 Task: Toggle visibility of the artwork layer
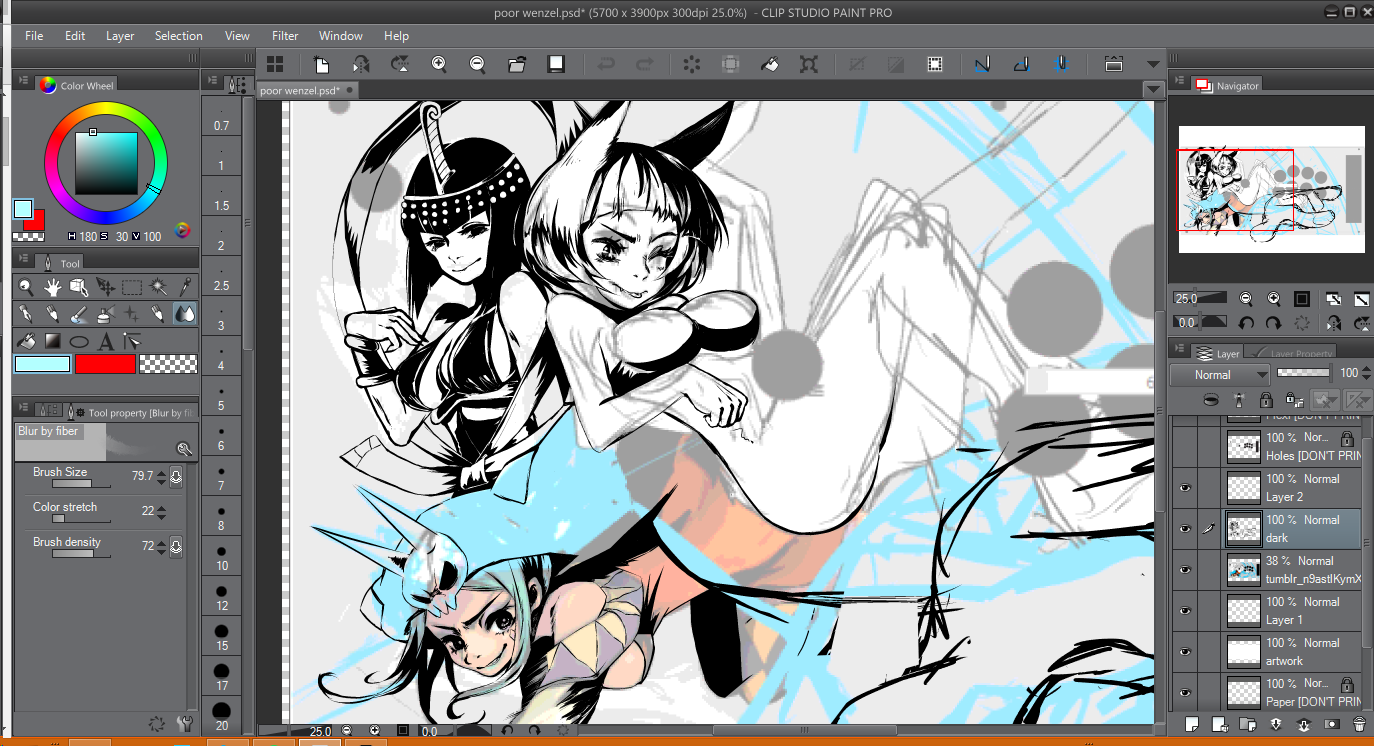(1185, 652)
